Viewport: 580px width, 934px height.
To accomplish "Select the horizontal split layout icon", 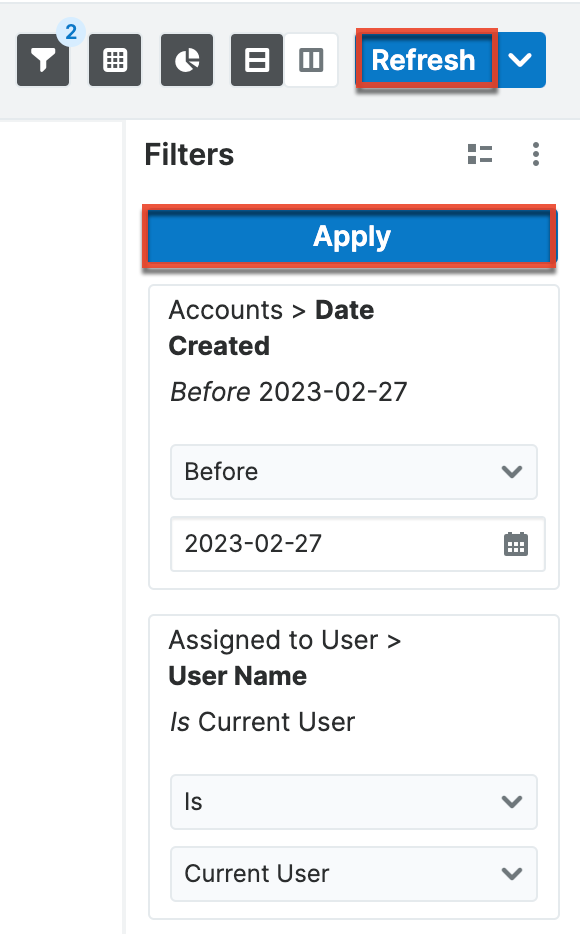I will click(258, 60).
